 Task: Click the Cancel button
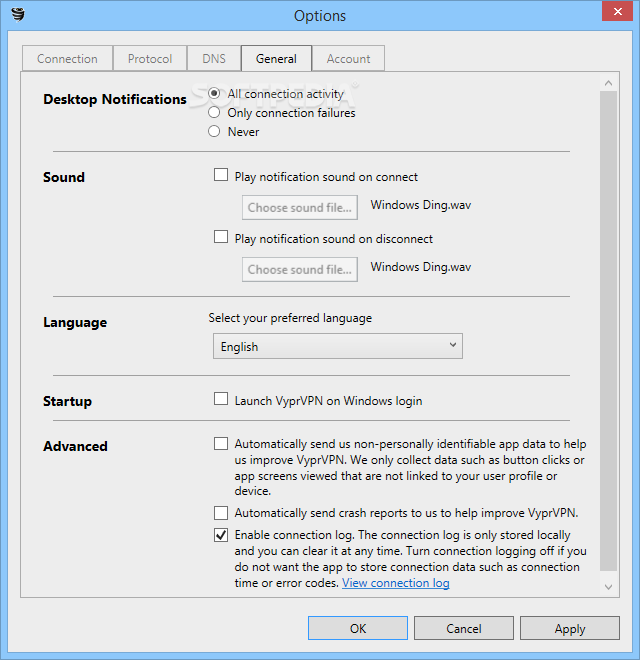coord(464,628)
